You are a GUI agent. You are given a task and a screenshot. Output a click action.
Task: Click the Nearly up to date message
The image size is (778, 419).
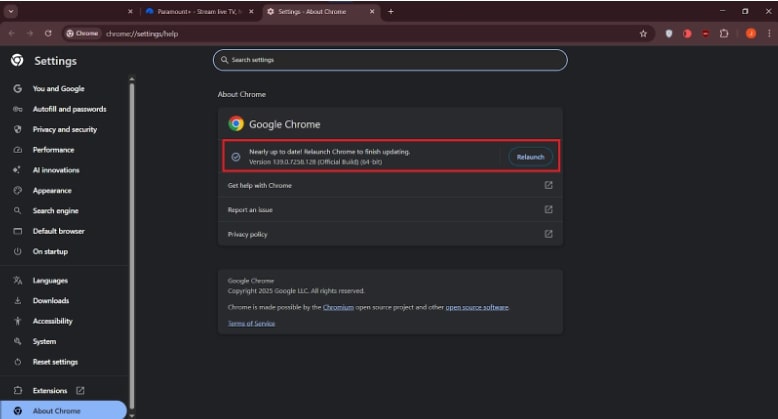coord(329,152)
